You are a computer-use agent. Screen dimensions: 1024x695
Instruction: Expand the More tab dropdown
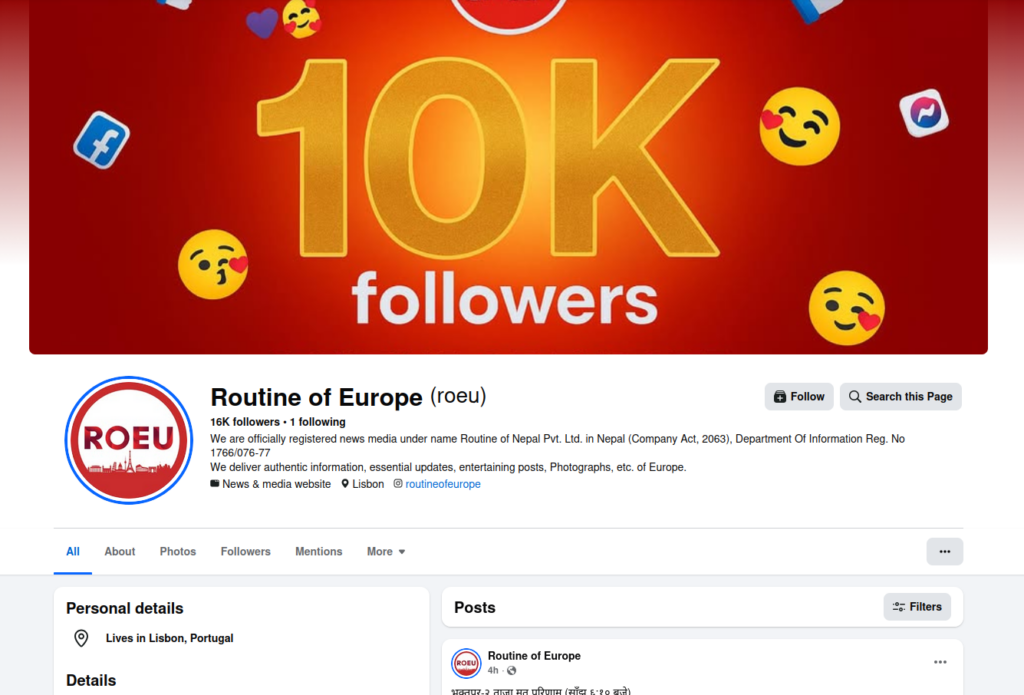click(386, 551)
